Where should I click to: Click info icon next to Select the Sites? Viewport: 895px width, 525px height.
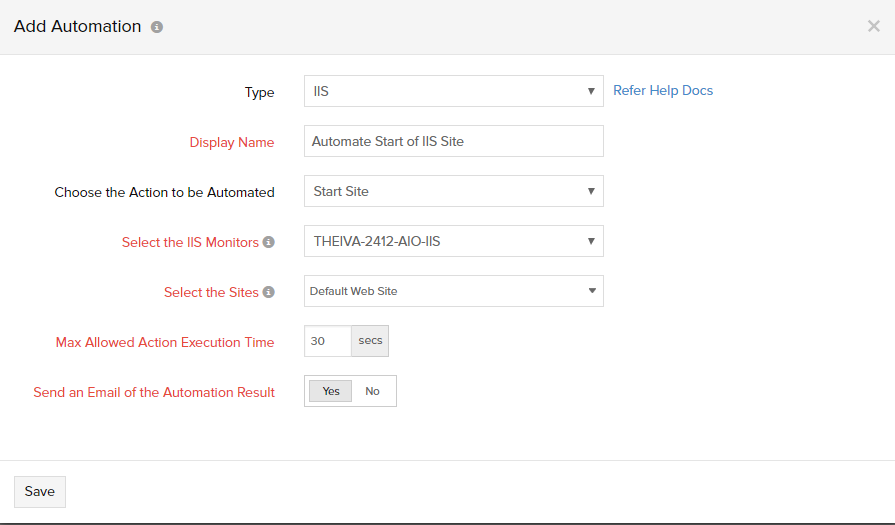coord(268,292)
